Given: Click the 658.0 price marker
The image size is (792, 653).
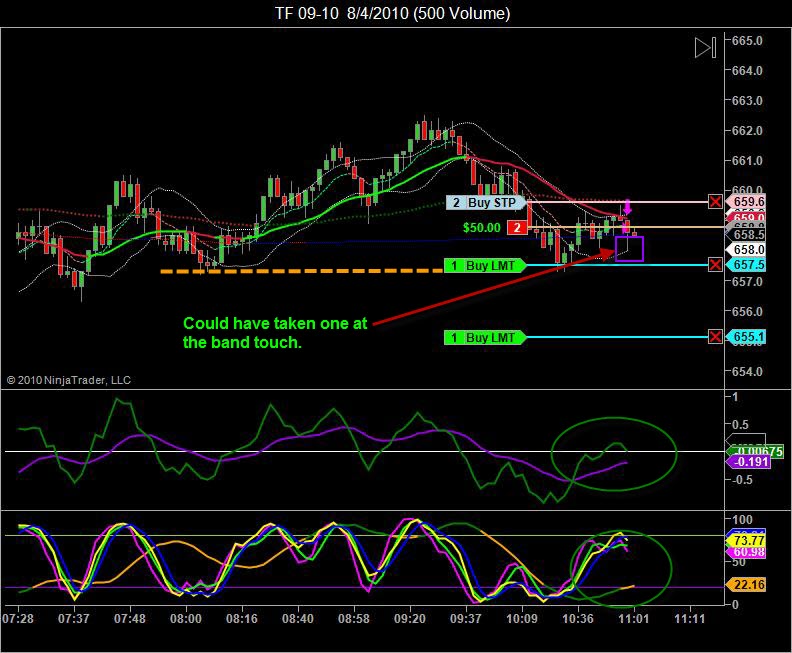Looking at the screenshot, I should point(746,249).
